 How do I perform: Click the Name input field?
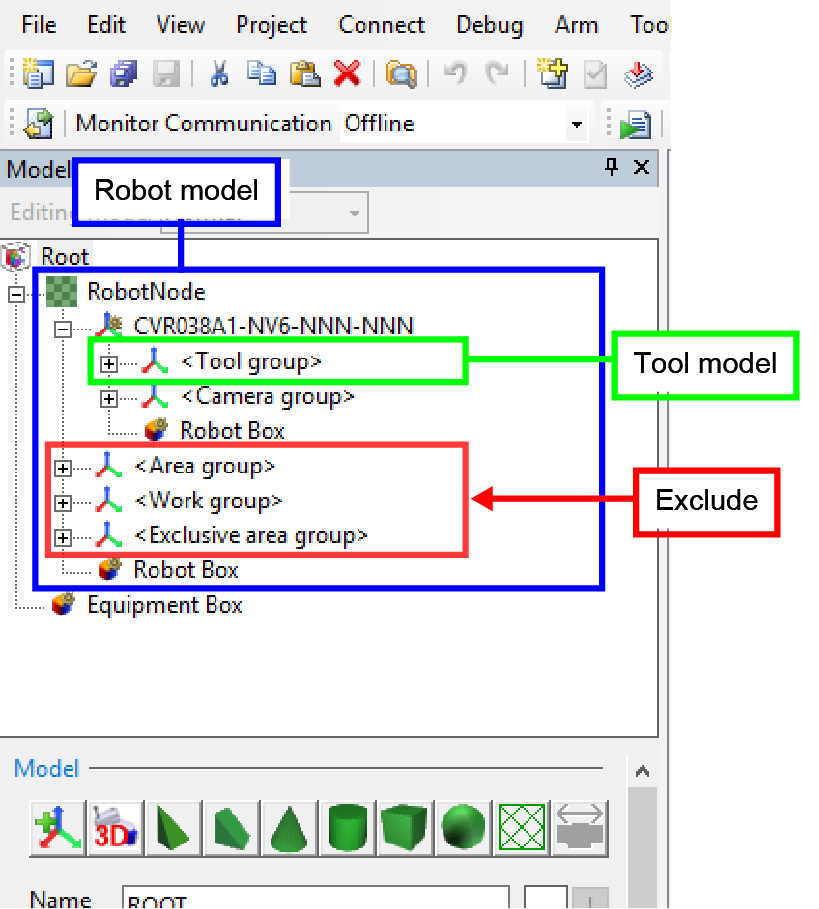pos(315,898)
